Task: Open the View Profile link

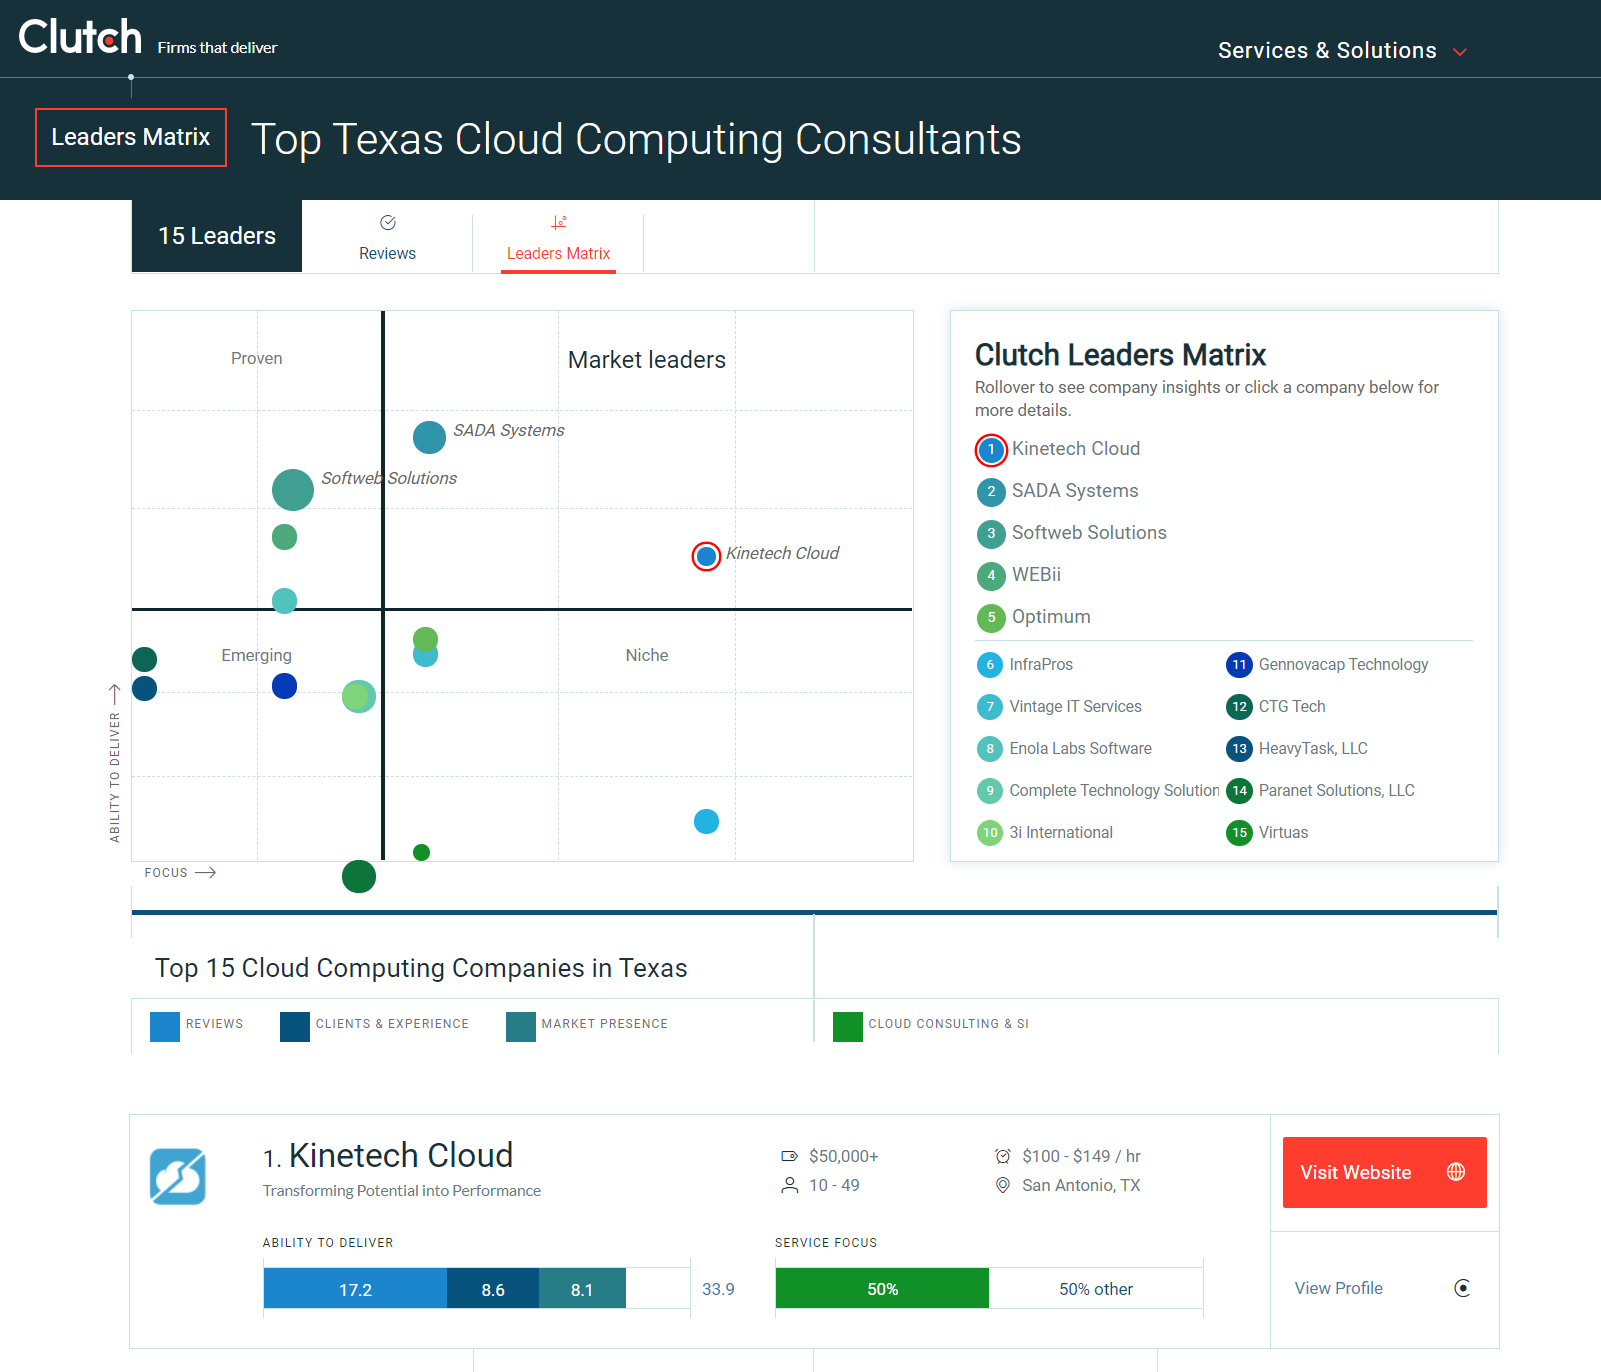Action: click(1338, 1288)
